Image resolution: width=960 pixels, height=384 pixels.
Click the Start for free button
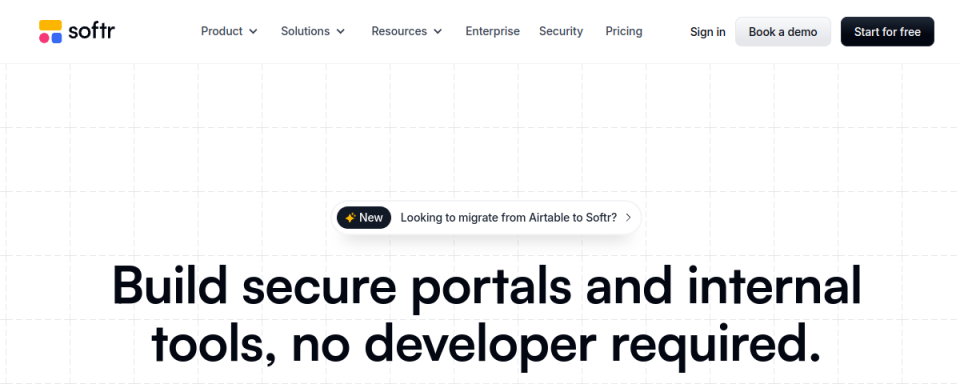(x=887, y=32)
